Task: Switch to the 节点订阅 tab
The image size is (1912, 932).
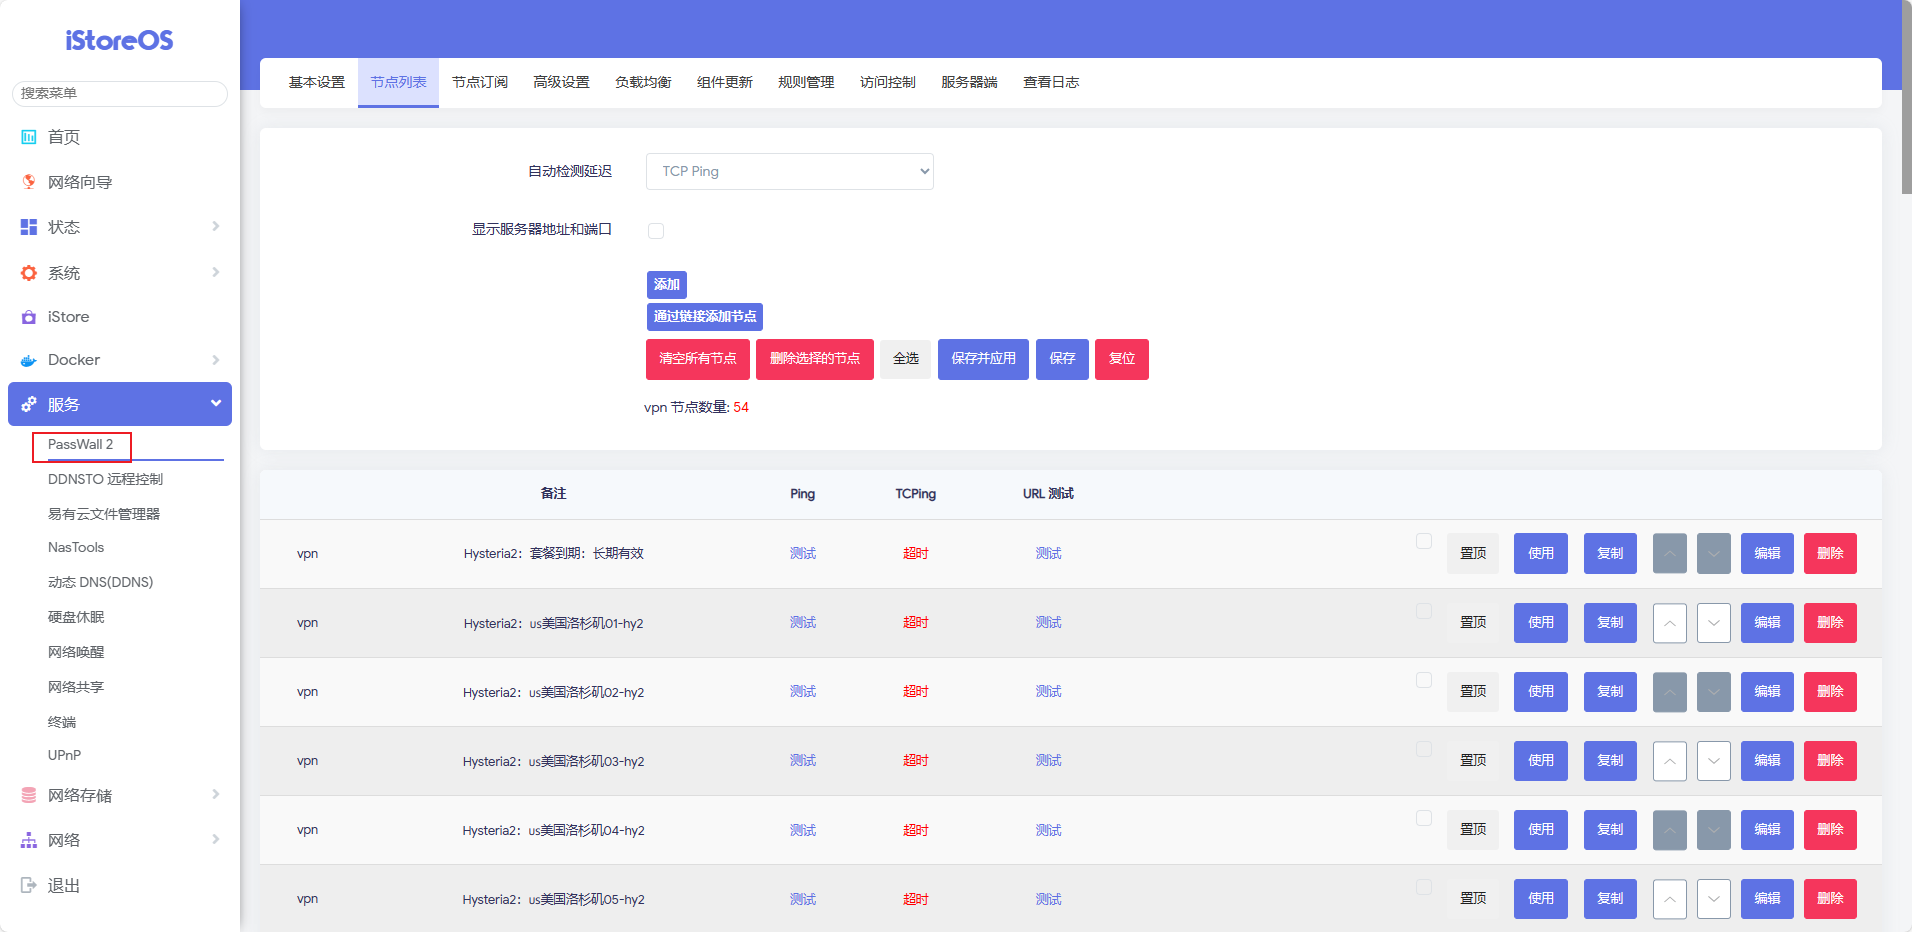Action: tap(479, 82)
